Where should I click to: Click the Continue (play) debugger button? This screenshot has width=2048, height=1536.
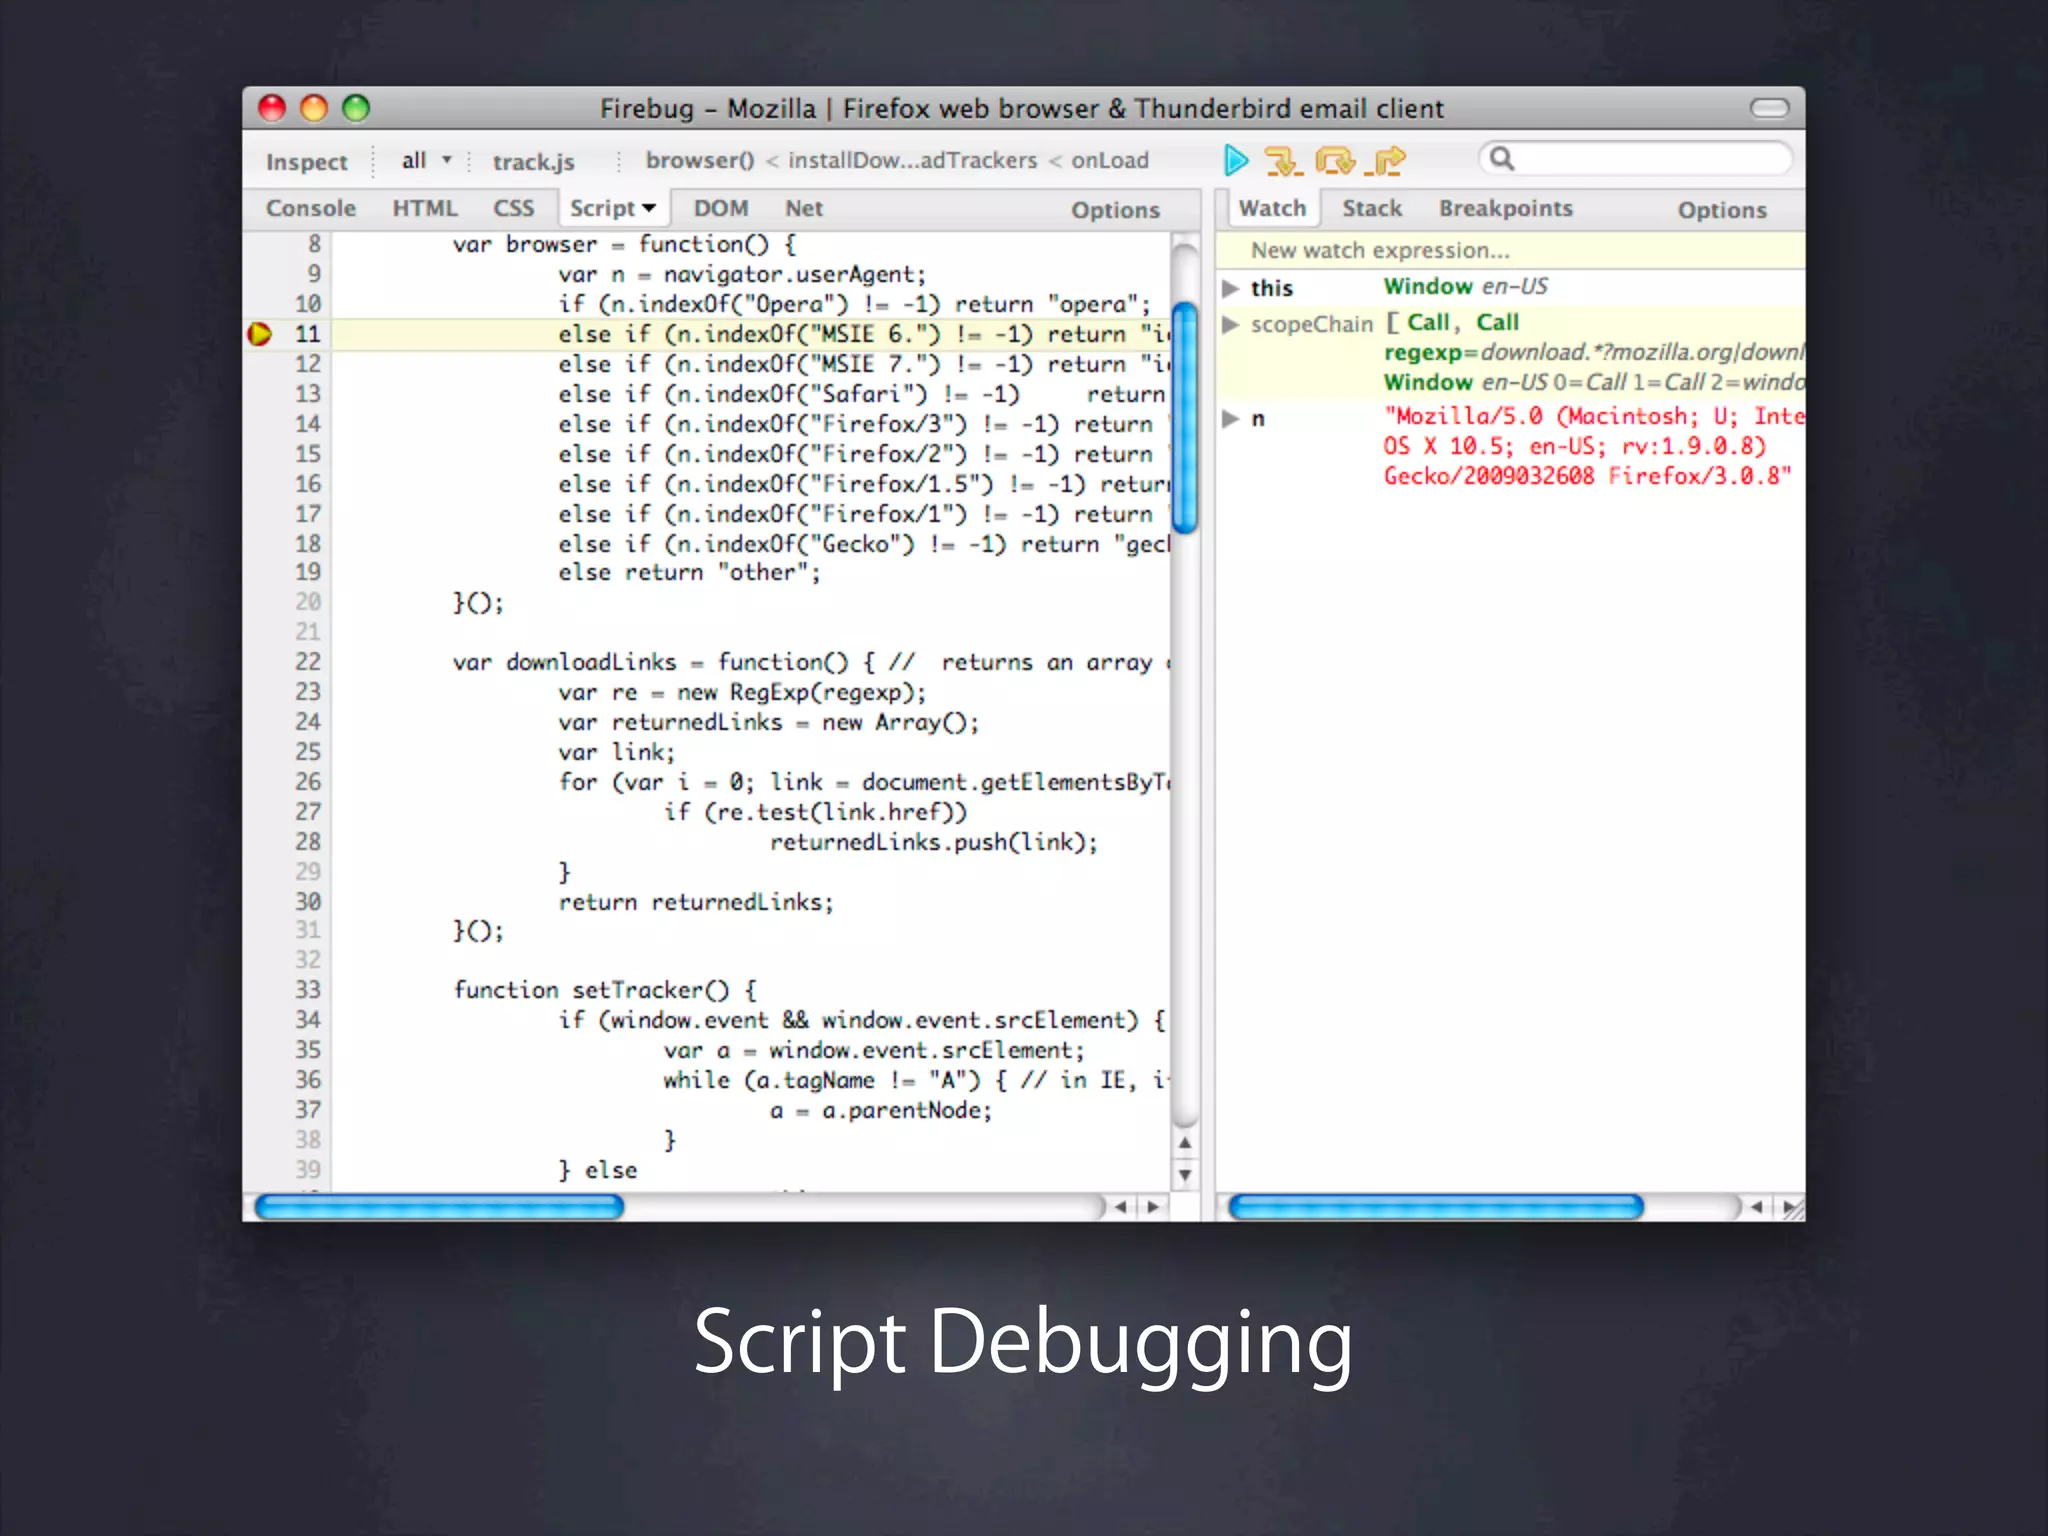1236,160
